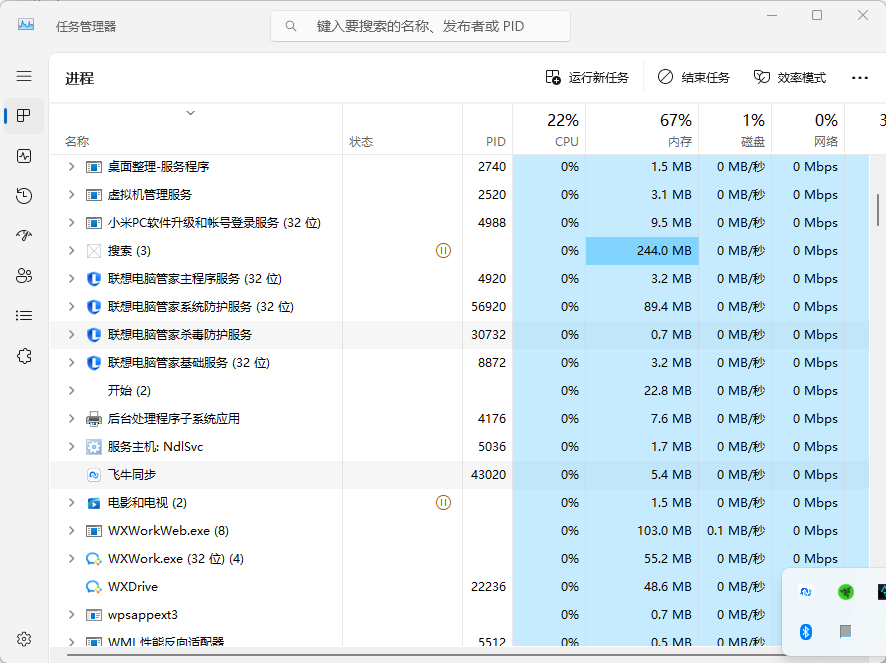The width and height of the screenshot is (886, 663).
Task: Open the Details page in sidebar
Action: pos(24,316)
